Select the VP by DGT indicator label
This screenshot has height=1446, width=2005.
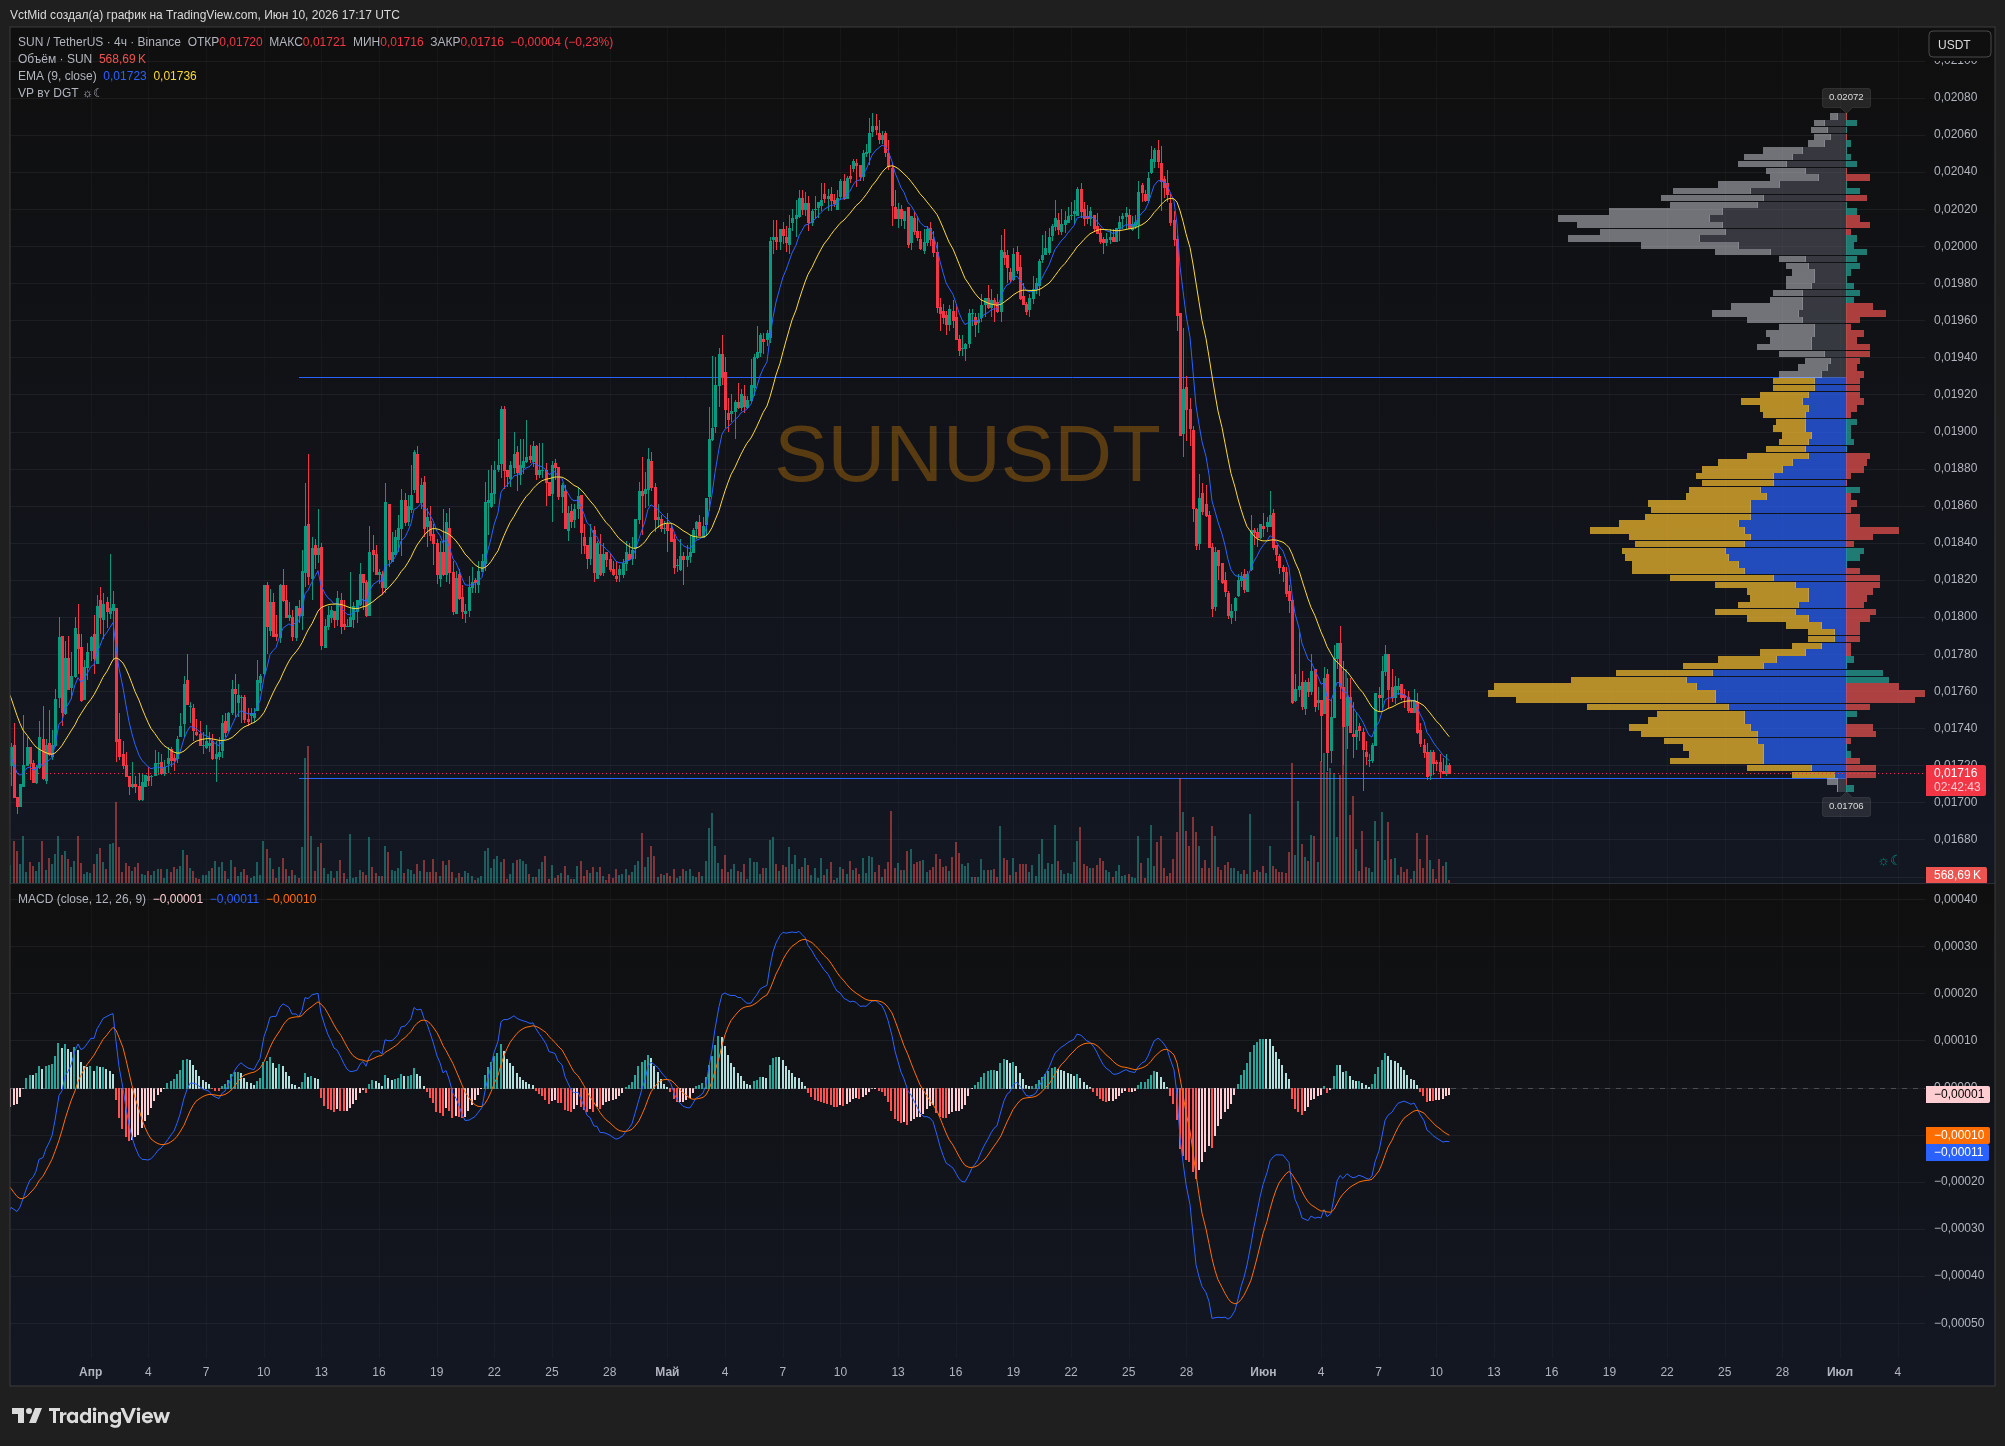point(48,93)
